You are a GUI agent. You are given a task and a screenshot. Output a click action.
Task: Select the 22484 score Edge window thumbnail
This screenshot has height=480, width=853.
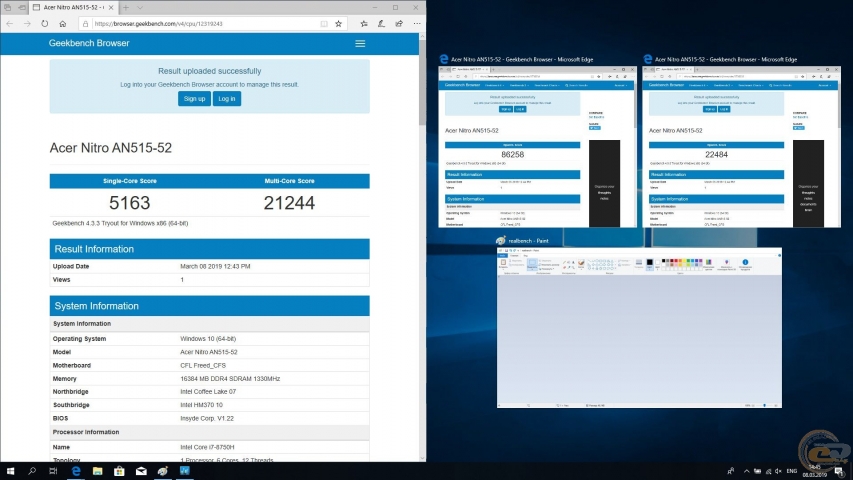click(741, 147)
